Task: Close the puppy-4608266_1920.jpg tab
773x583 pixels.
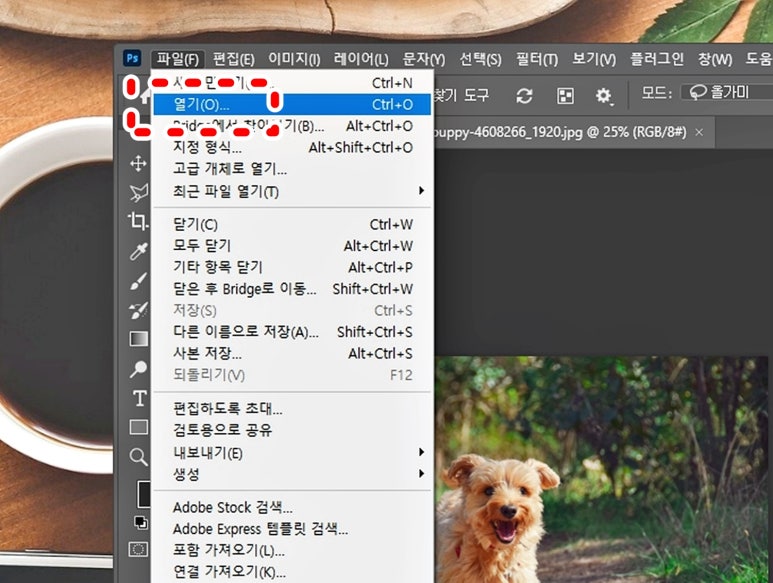Action: (699, 132)
